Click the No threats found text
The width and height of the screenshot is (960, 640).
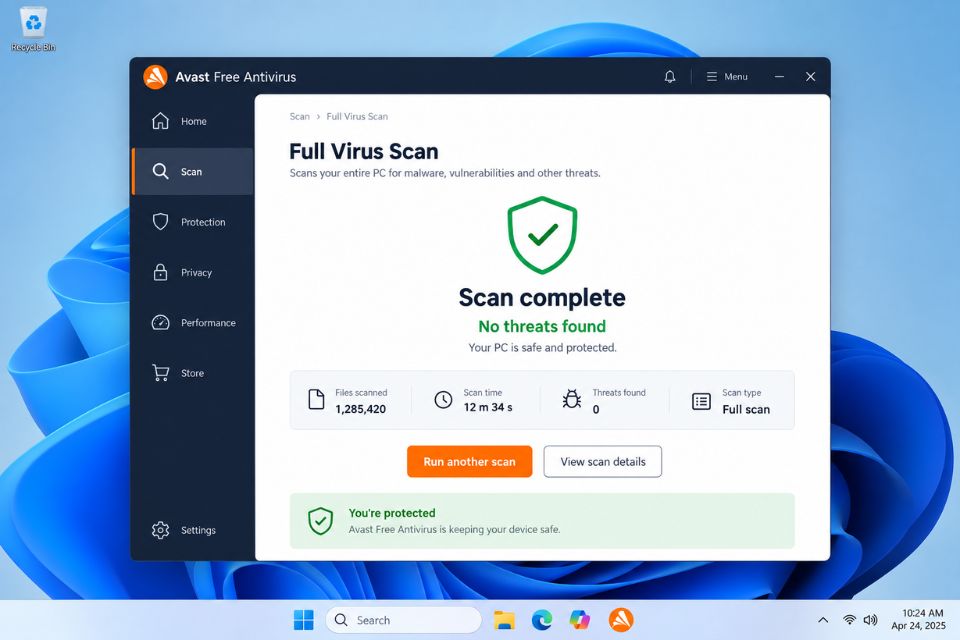coord(542,326)
